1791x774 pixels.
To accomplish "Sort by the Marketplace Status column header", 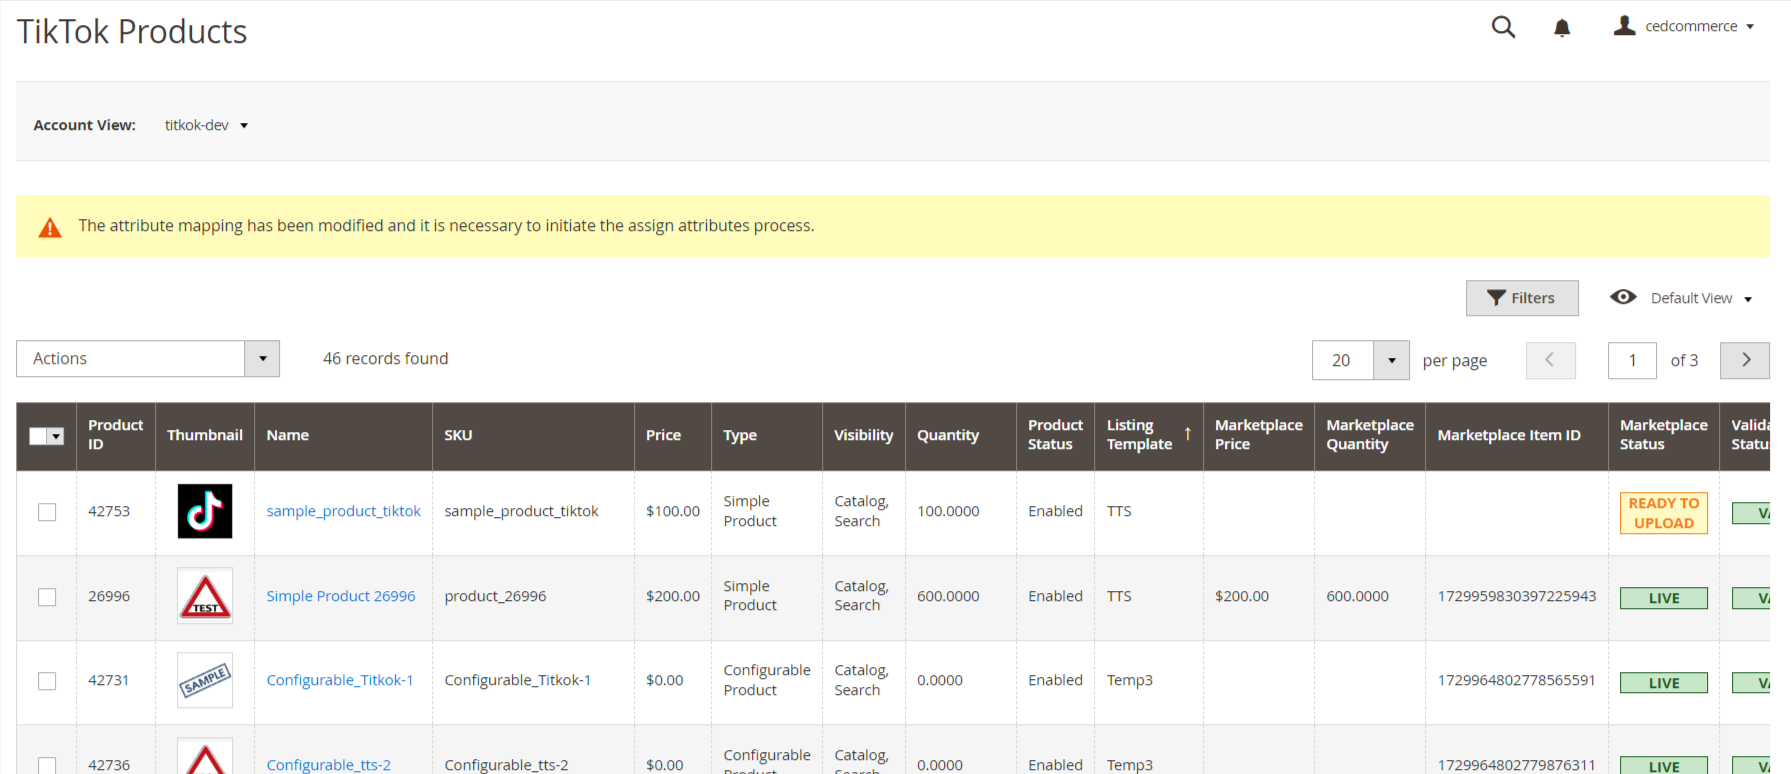I will tap(1663, 435).
